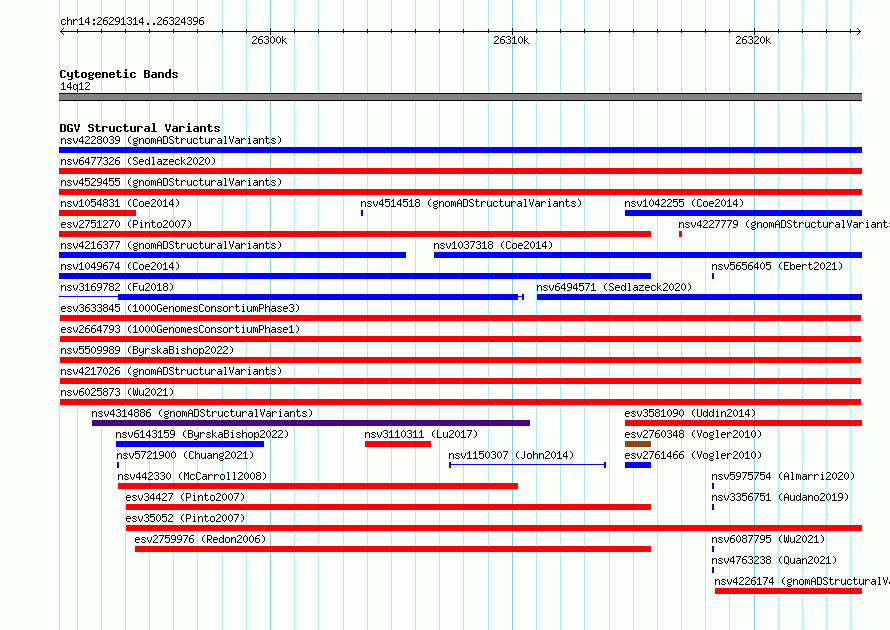The image size is (890, 630).
Task: Click the brown esv2760348 variant bar
Action: click(637, 444)
